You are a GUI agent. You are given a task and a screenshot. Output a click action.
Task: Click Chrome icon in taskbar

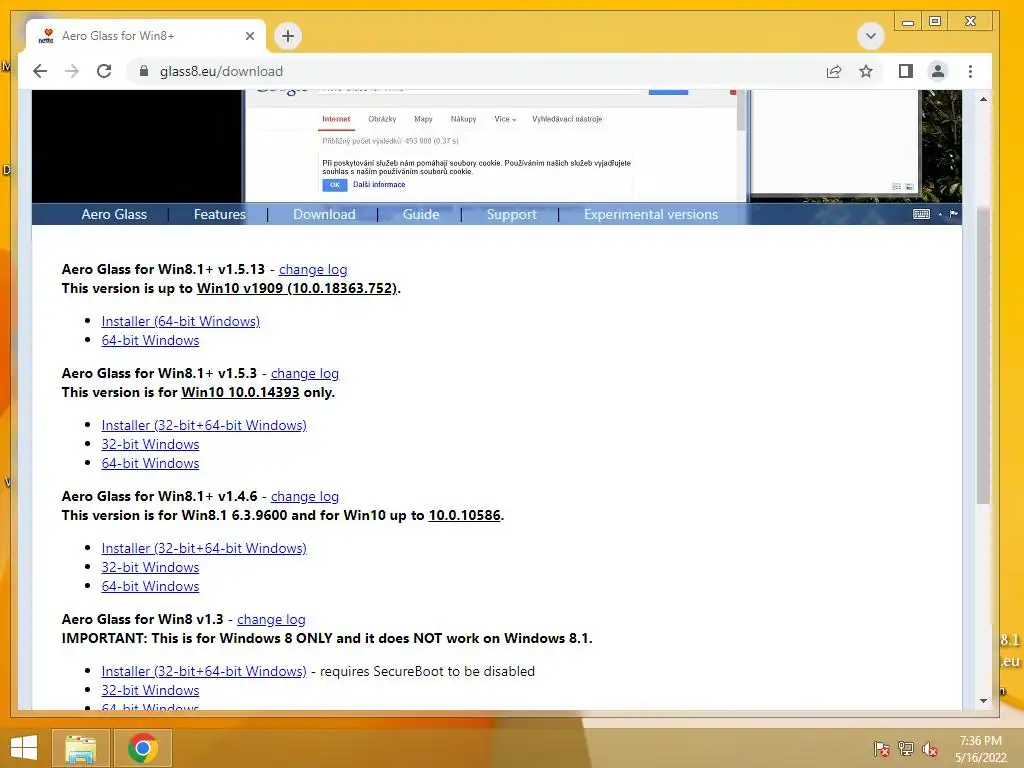coord(143,748)
